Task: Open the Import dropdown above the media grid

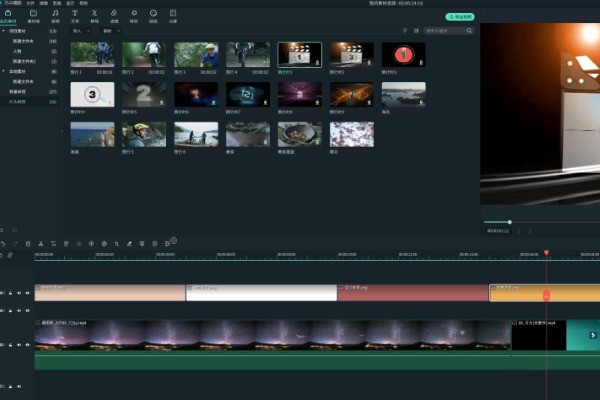Action: [x=80, y=31]
